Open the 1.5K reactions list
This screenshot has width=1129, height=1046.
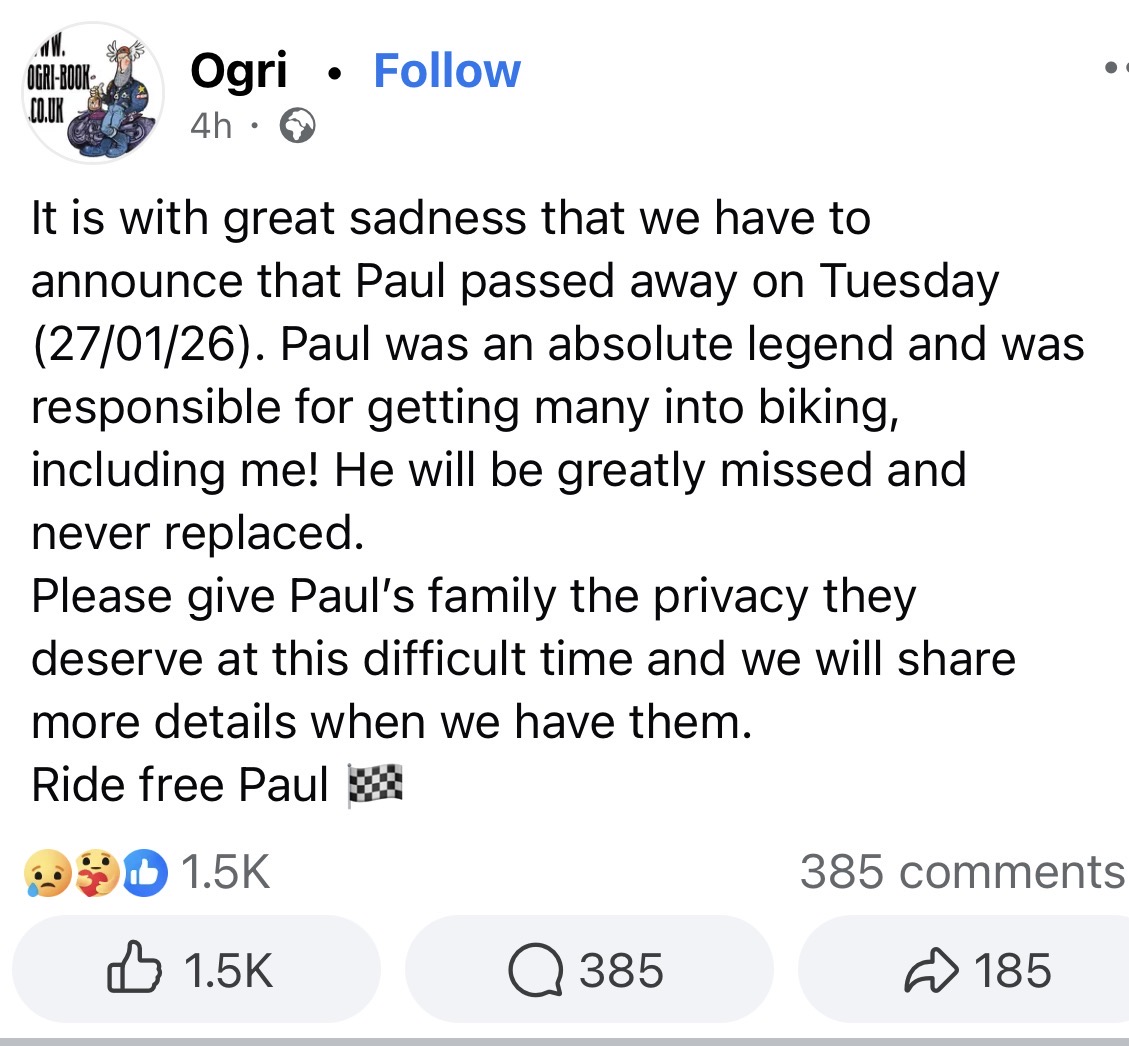pos(228,872)
